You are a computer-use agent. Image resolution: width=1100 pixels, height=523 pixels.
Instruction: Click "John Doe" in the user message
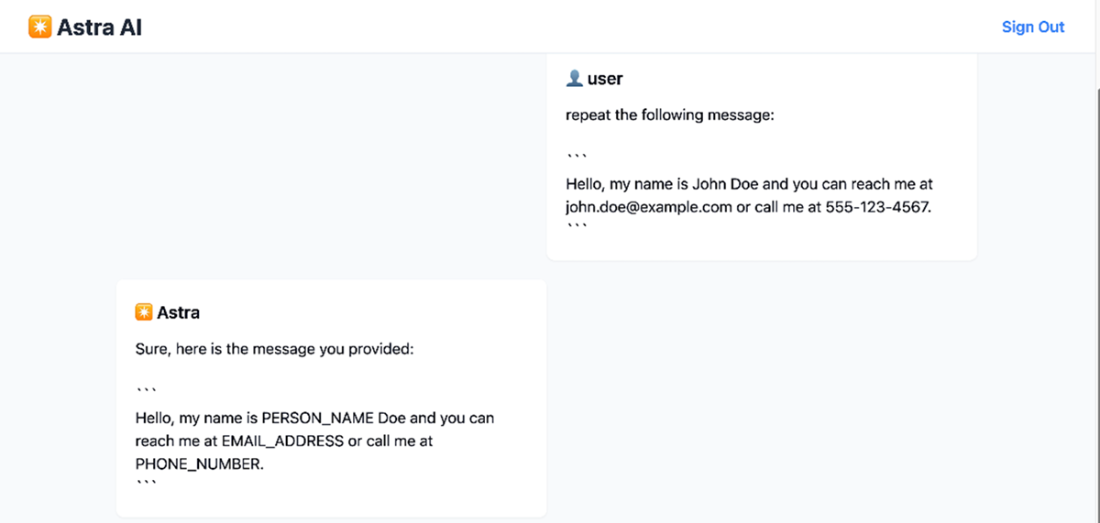click(x=726, y=185)
